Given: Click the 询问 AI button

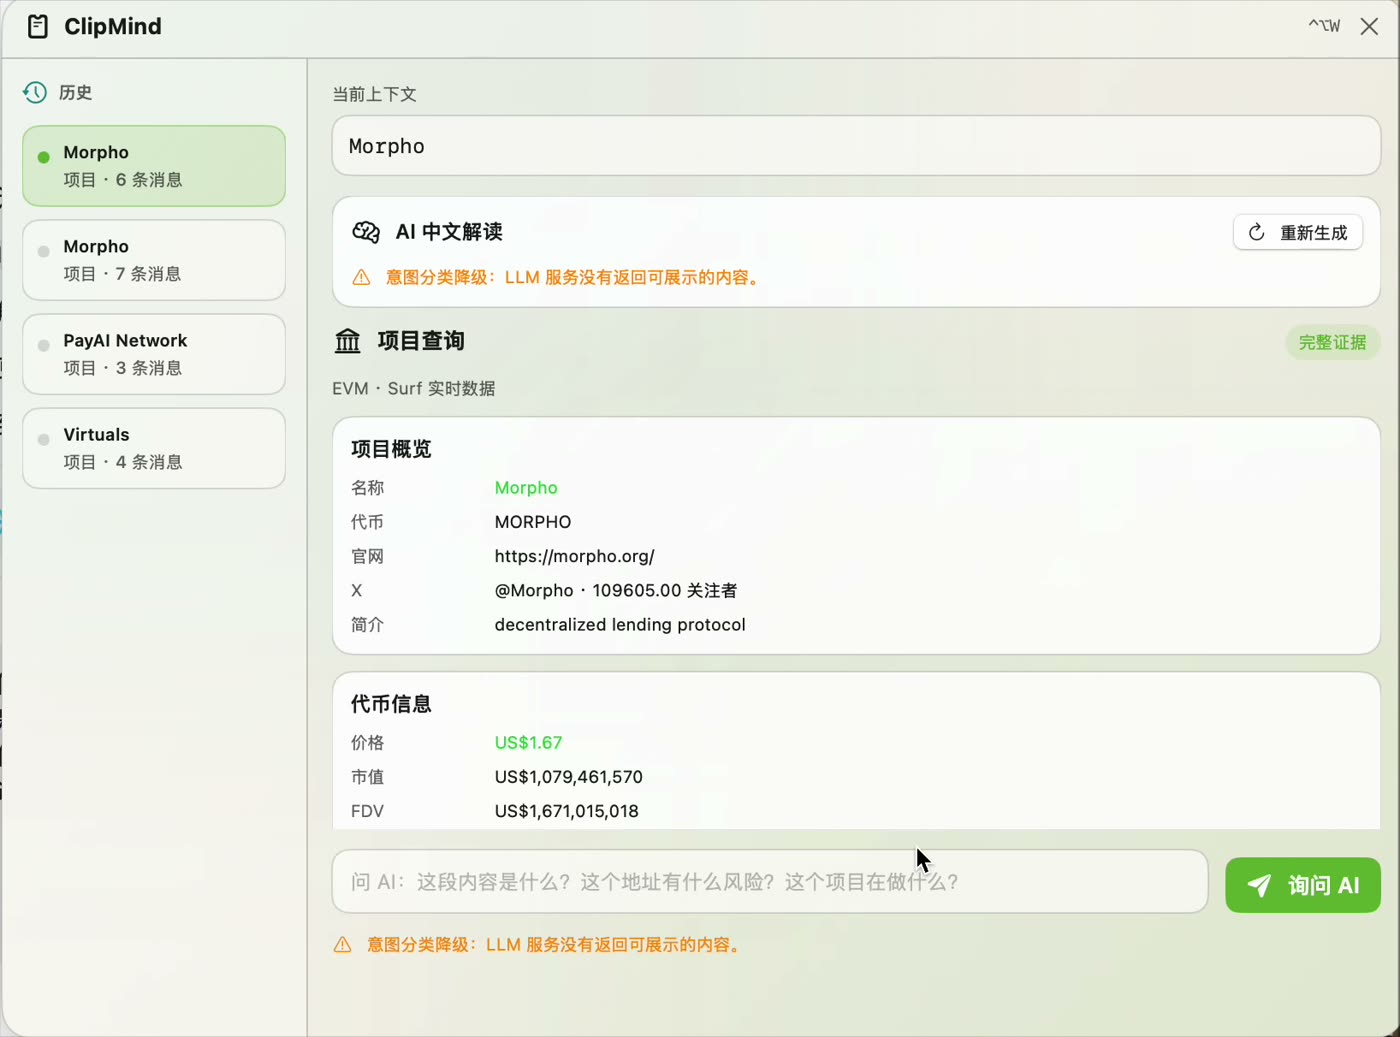Looking at the screenshot, I should click(x=1303, y=885).
